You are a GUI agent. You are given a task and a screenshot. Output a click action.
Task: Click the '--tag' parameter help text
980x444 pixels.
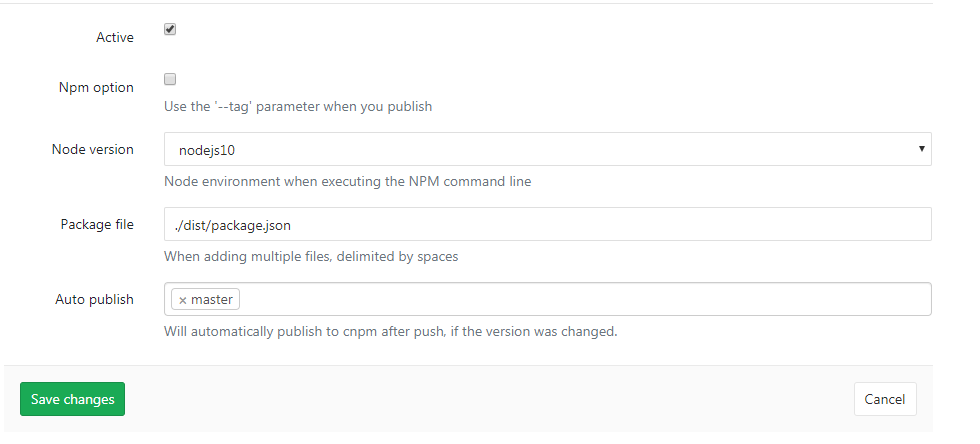pos(298,106)
